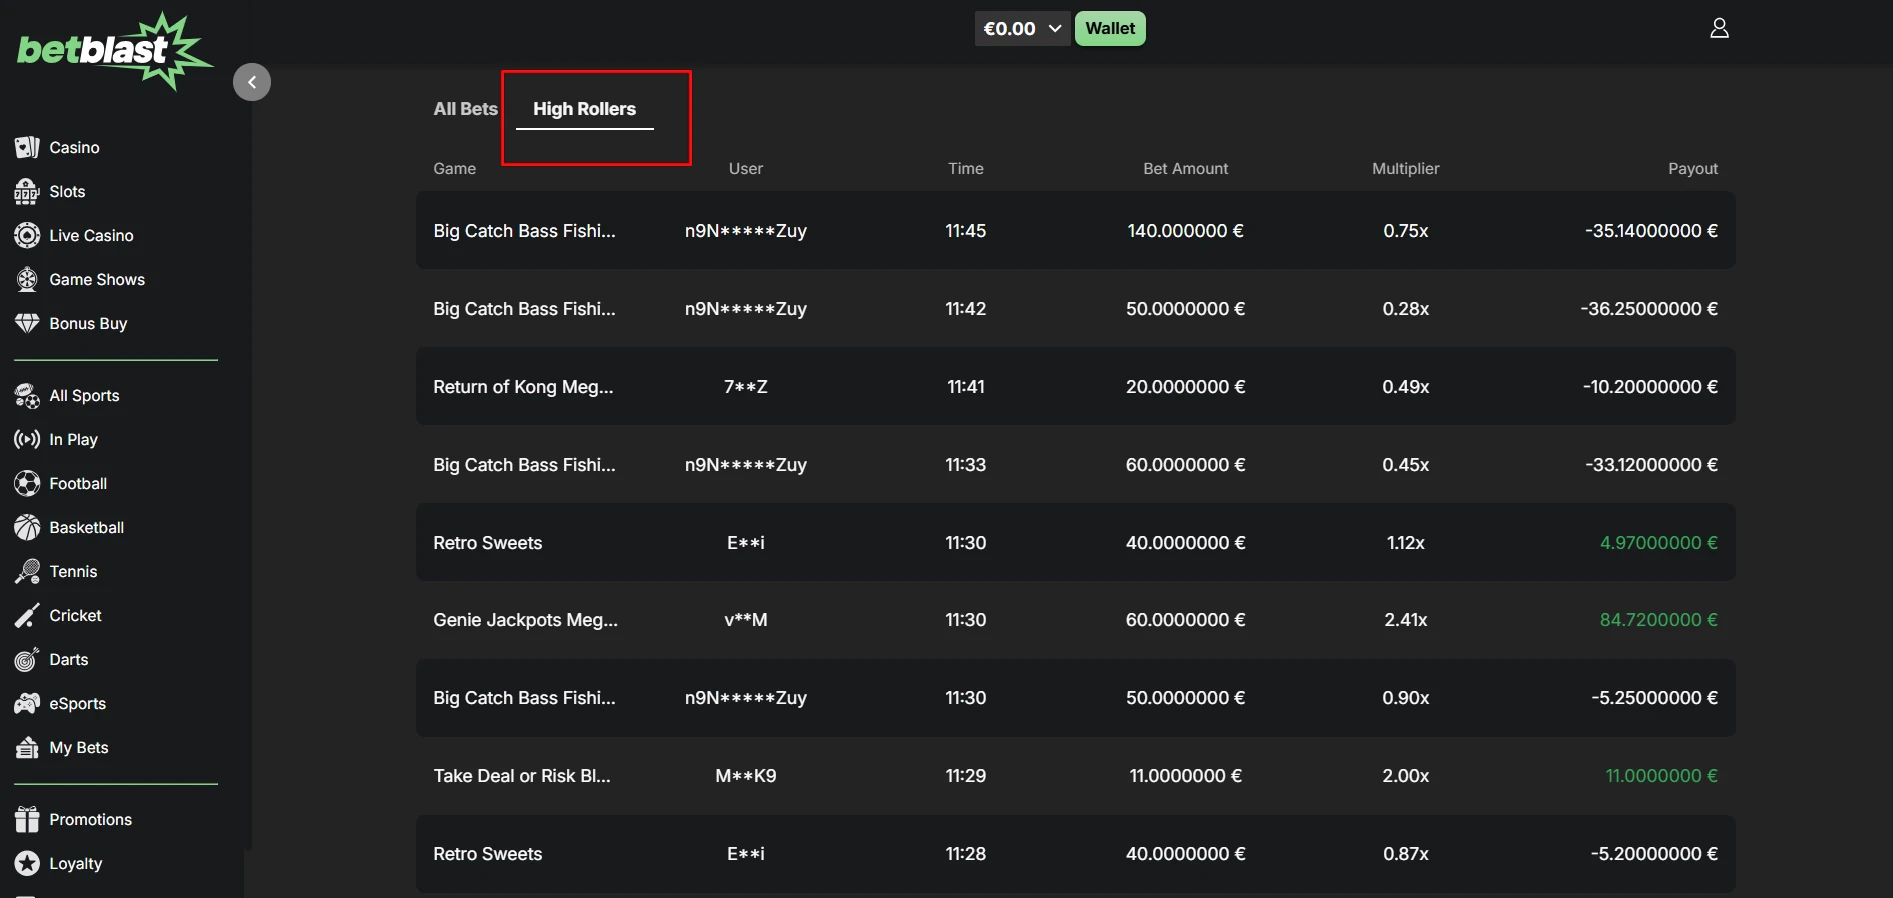Click the Cricket bat icon
The width and height of the screenshot is (1893, 898).
pyautogui.click(x=27, y=615)
